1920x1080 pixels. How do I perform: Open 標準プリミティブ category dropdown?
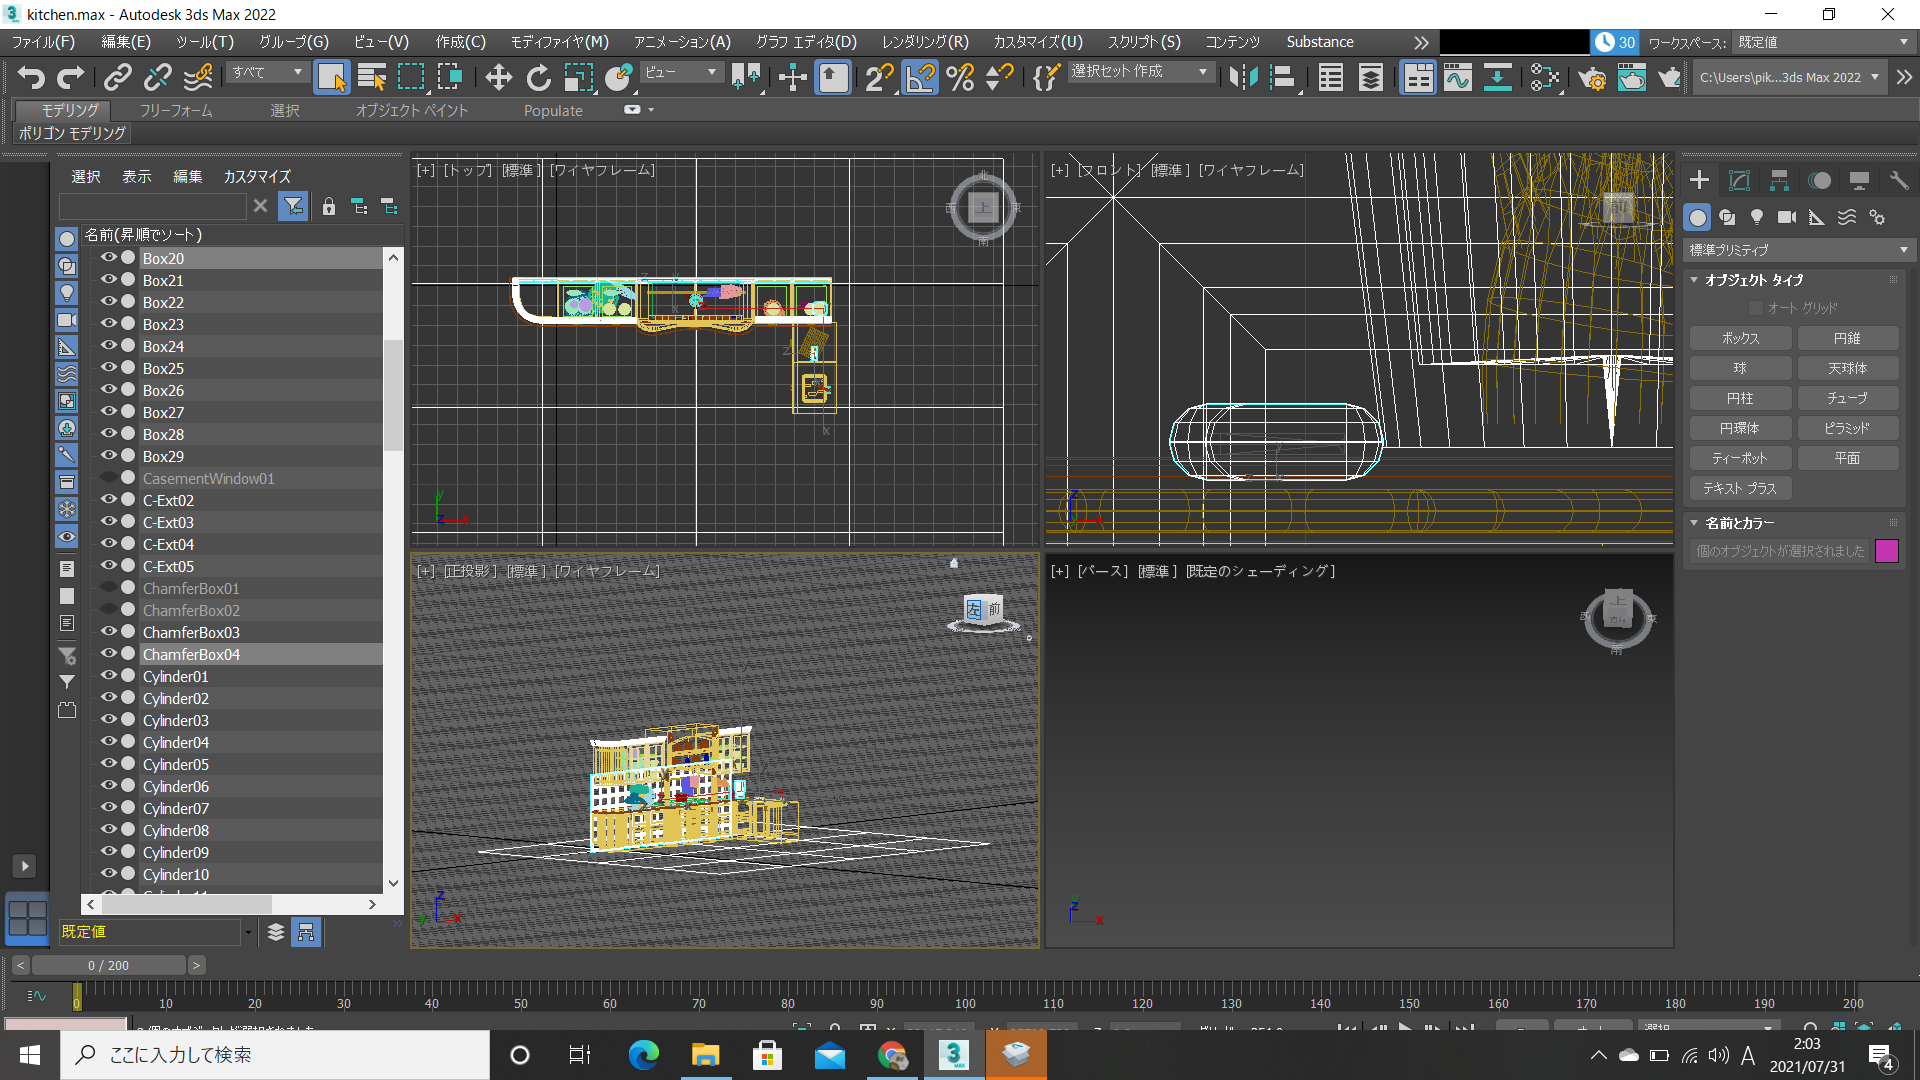pos(1799,250)
